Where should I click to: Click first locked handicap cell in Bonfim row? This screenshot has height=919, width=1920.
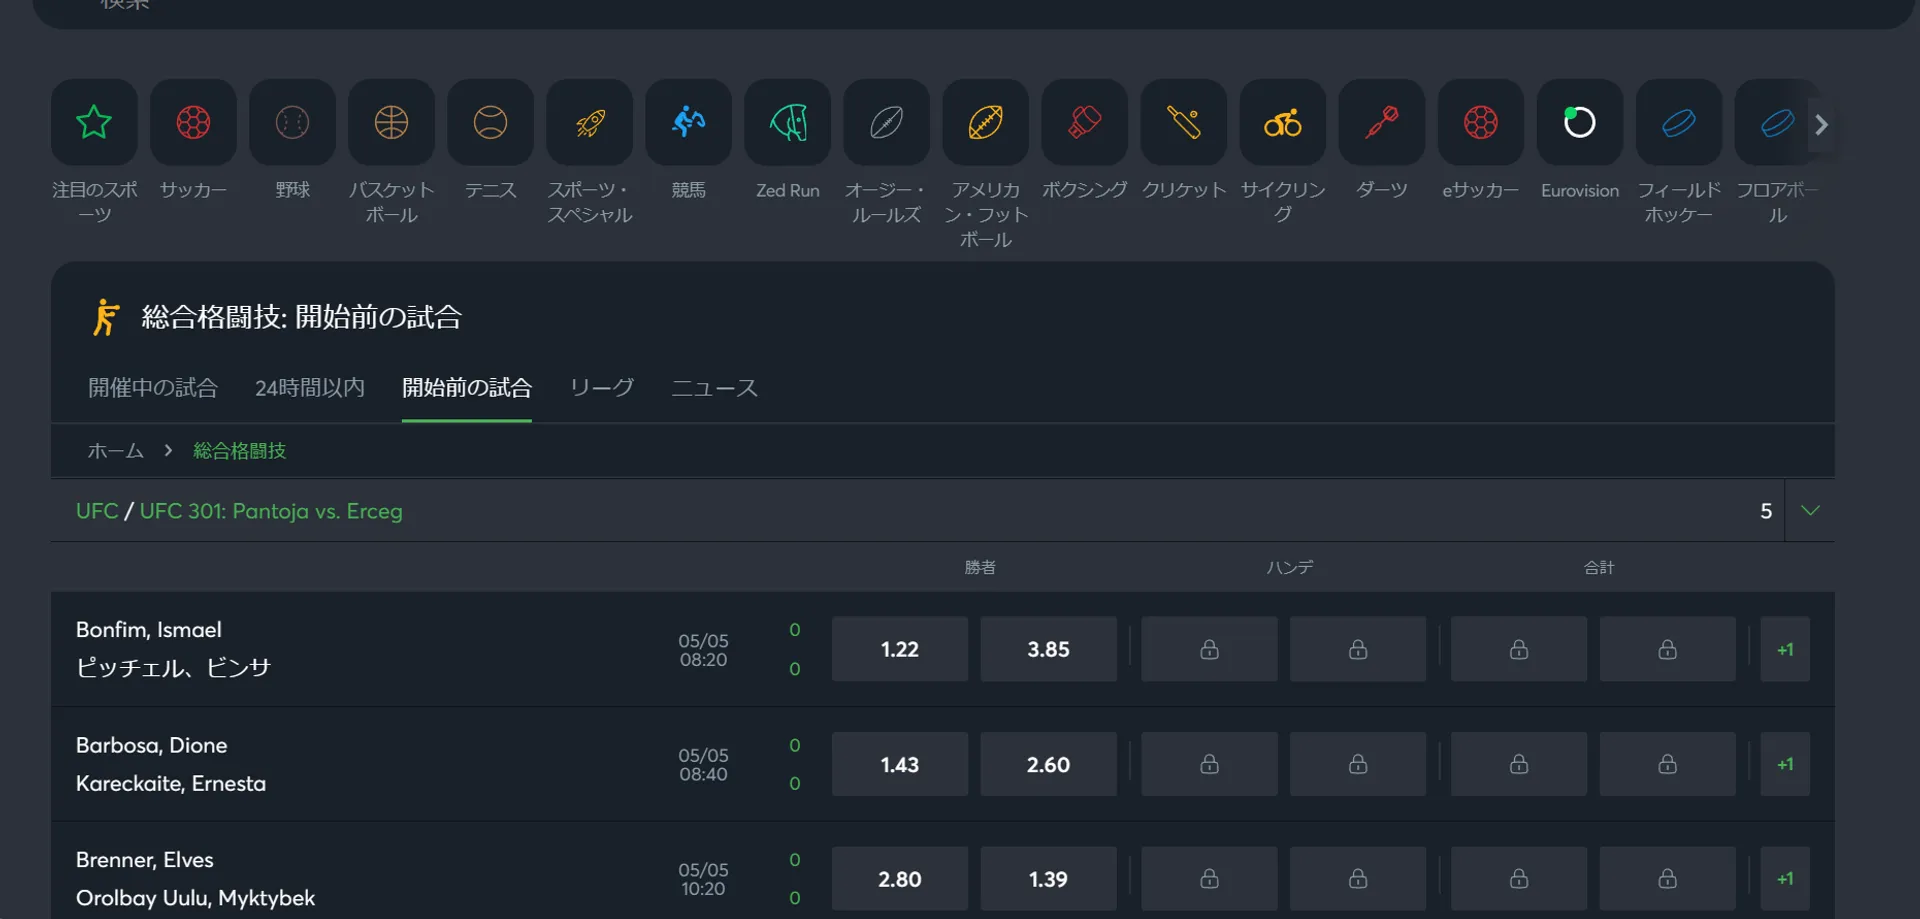point(1209,649)
